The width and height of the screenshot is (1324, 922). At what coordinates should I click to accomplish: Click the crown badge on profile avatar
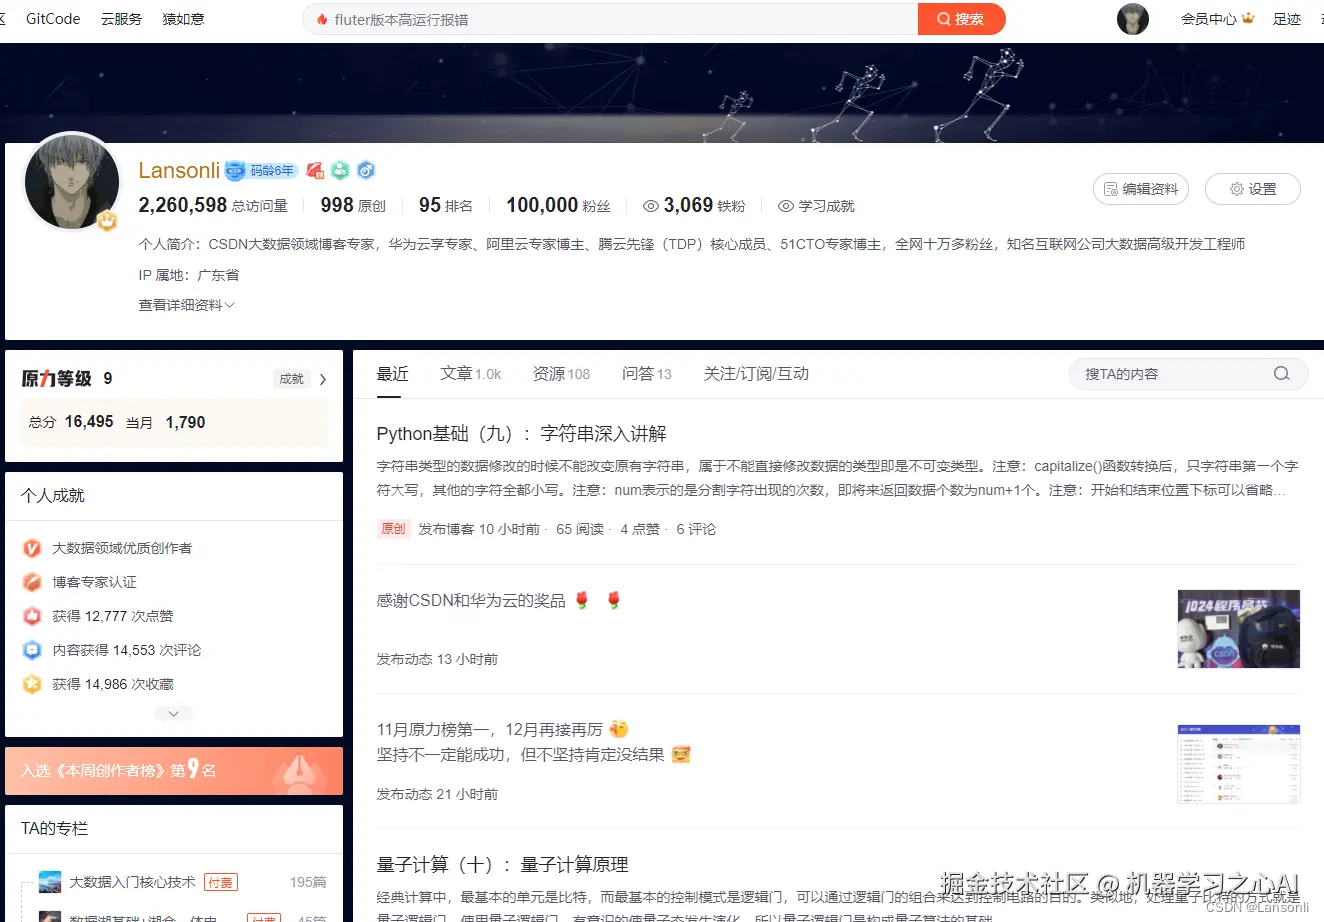coord(107,220)
